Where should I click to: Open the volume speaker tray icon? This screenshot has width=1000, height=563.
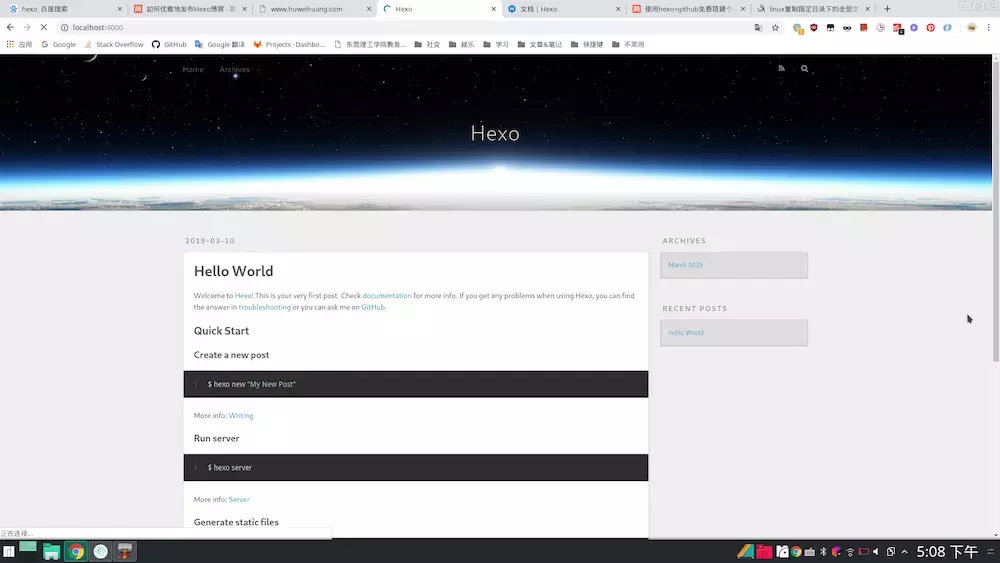point(876,552)
